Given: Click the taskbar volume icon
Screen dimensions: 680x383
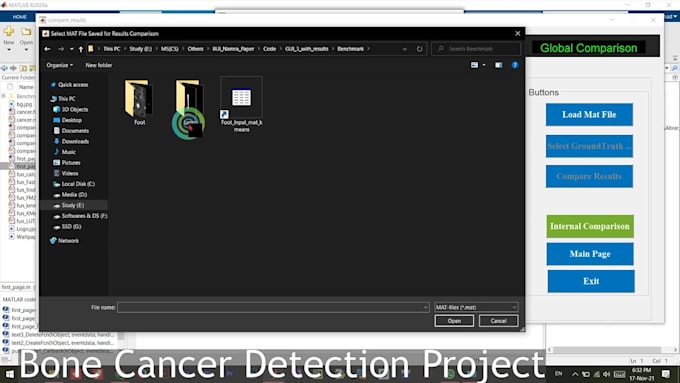Looking at the screenshot, I should click(606, 374).
